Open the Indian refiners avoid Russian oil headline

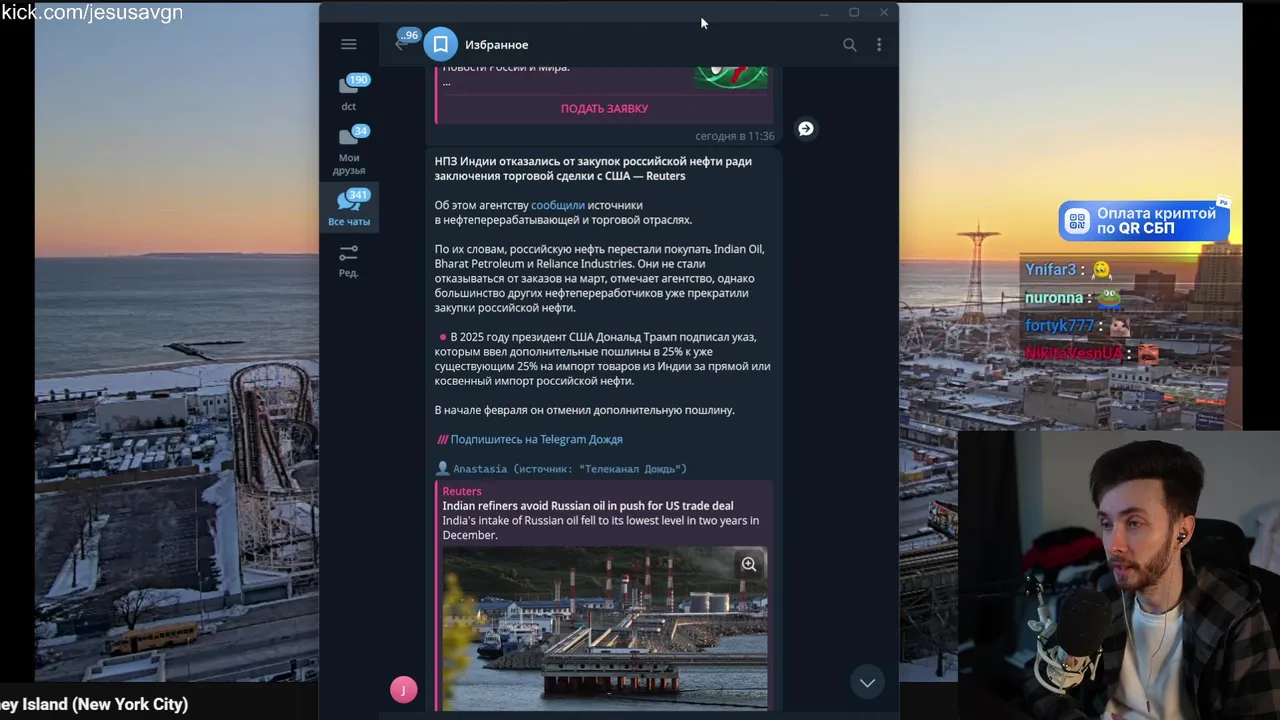(x=588, y=506)
